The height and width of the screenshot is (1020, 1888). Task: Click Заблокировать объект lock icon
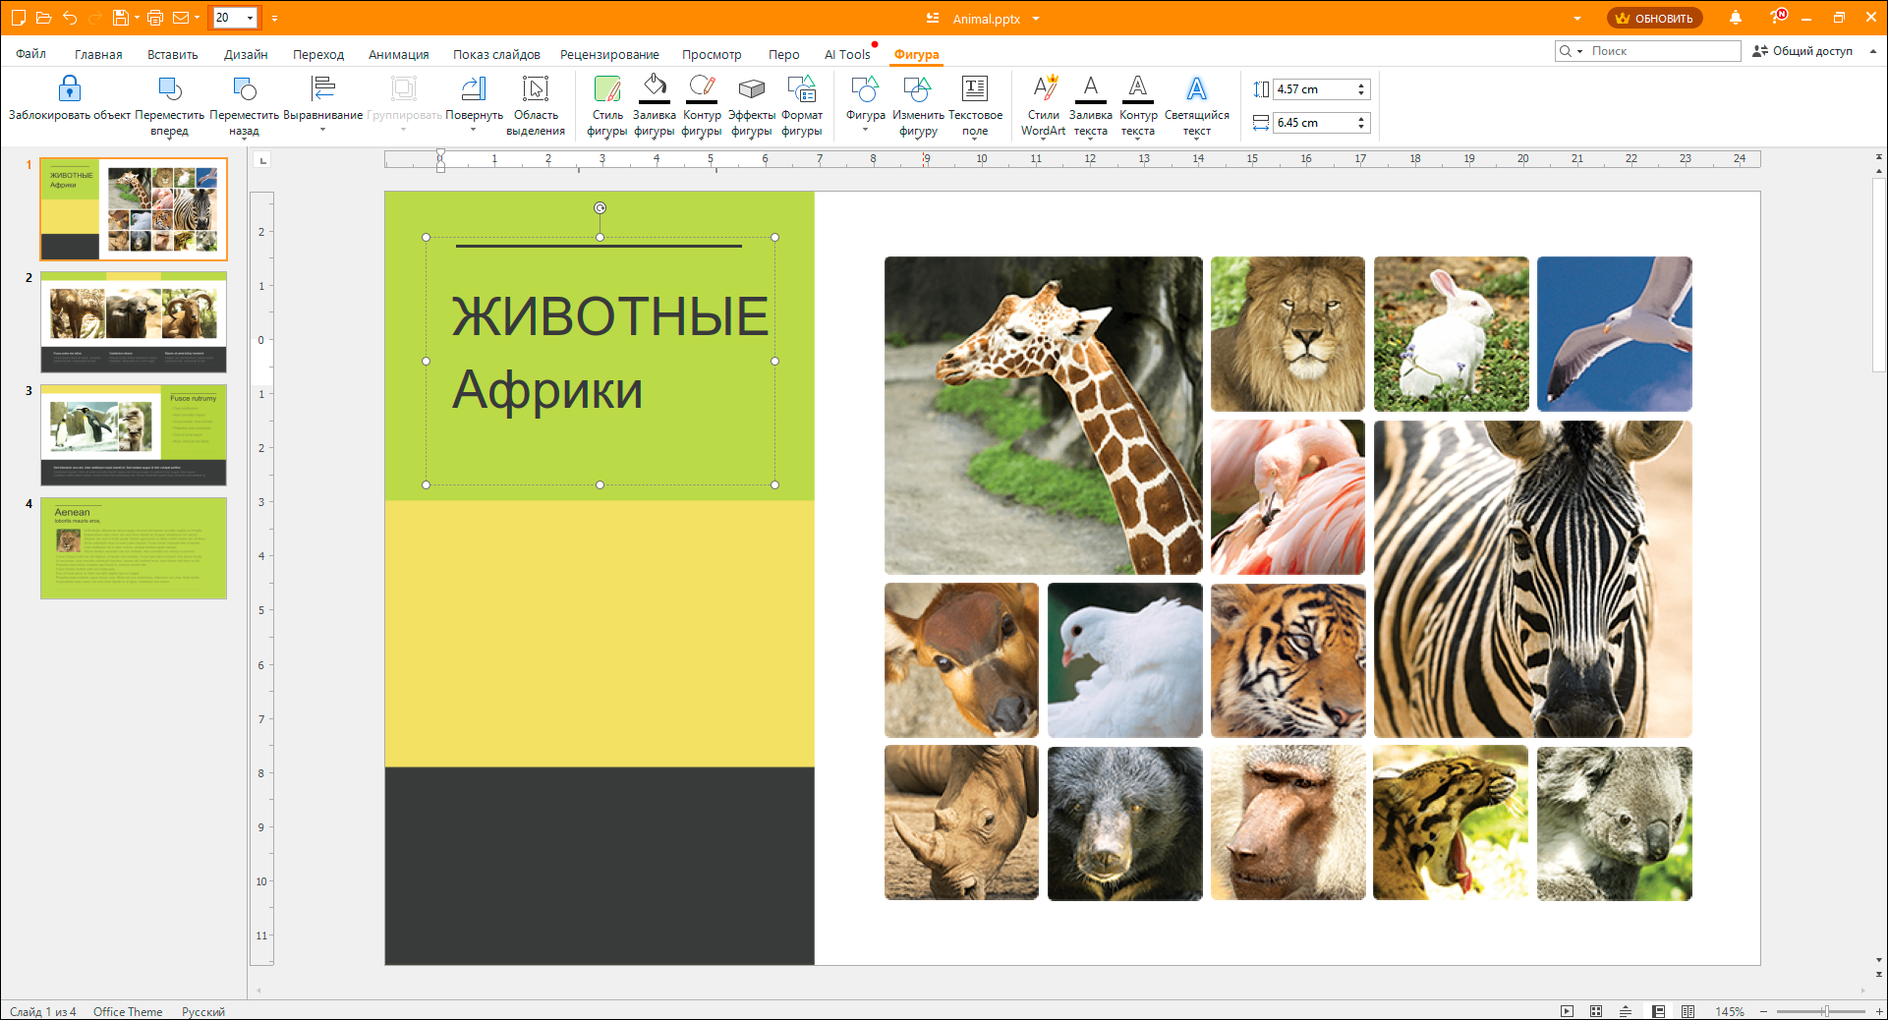[x=69, y=89]
